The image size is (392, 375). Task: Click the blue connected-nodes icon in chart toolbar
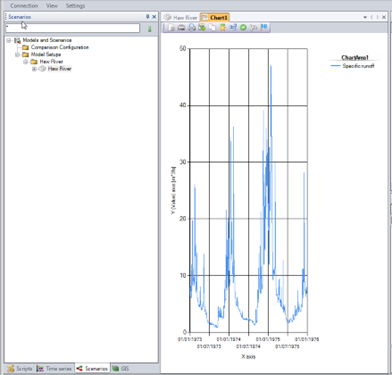coord(233,27)
